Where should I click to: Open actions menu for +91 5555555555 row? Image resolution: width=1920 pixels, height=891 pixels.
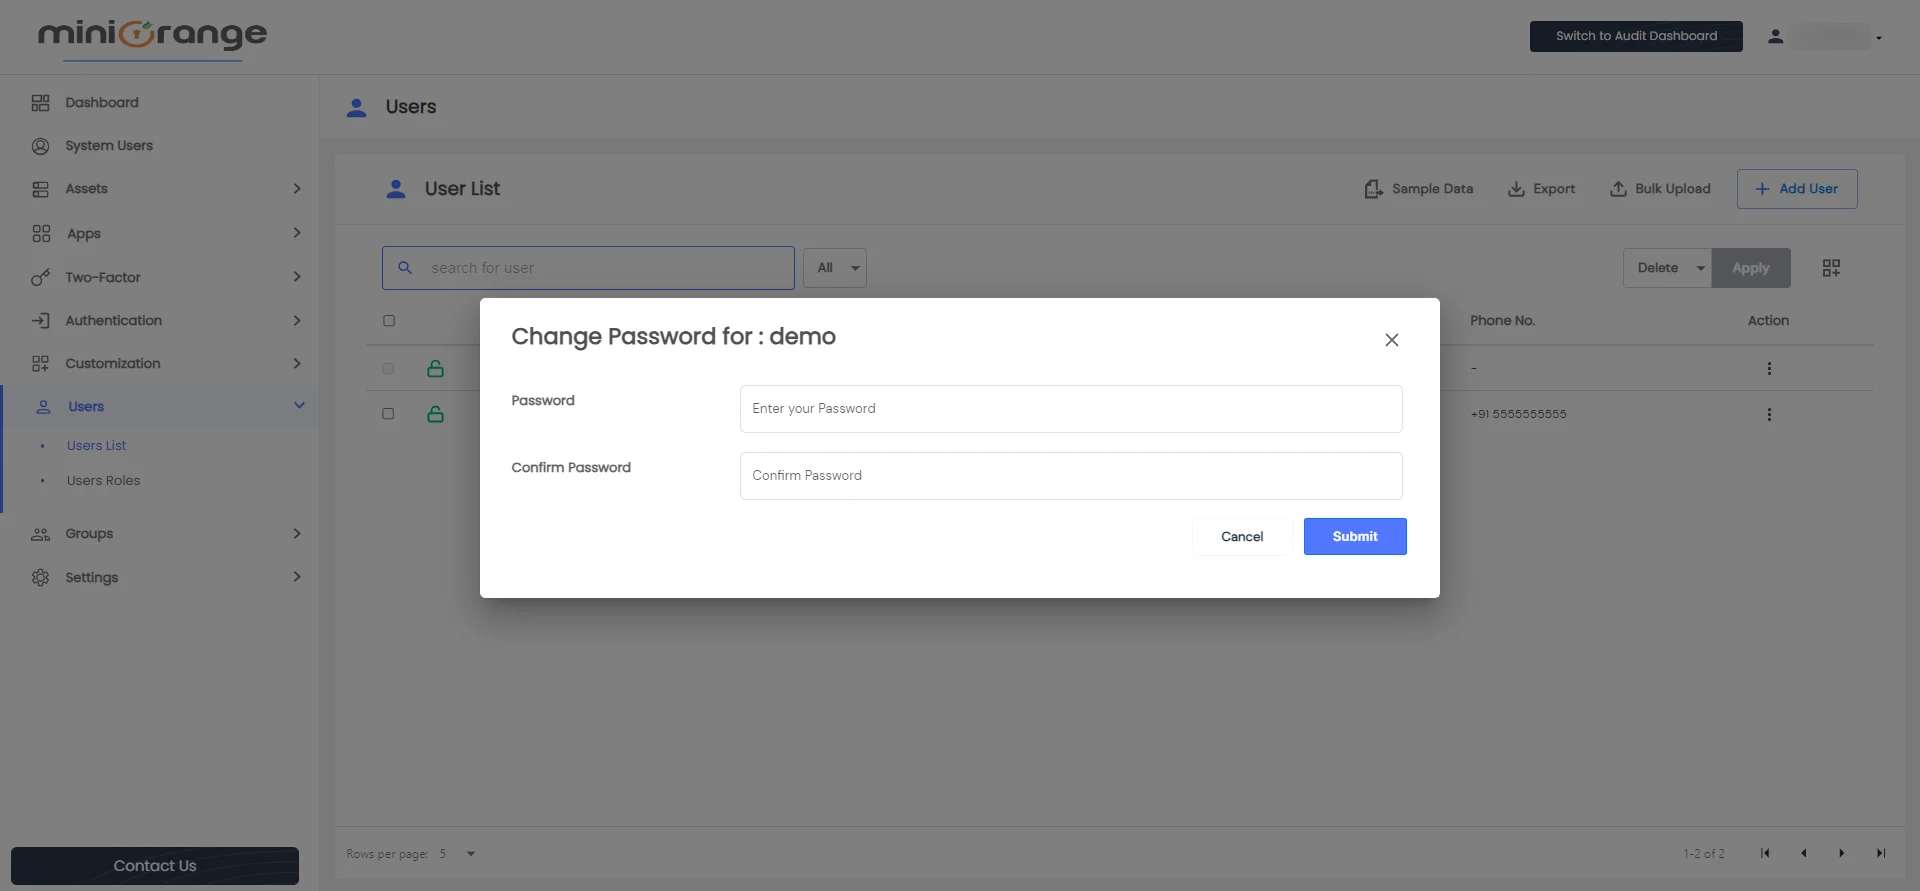pos(1769,414)
